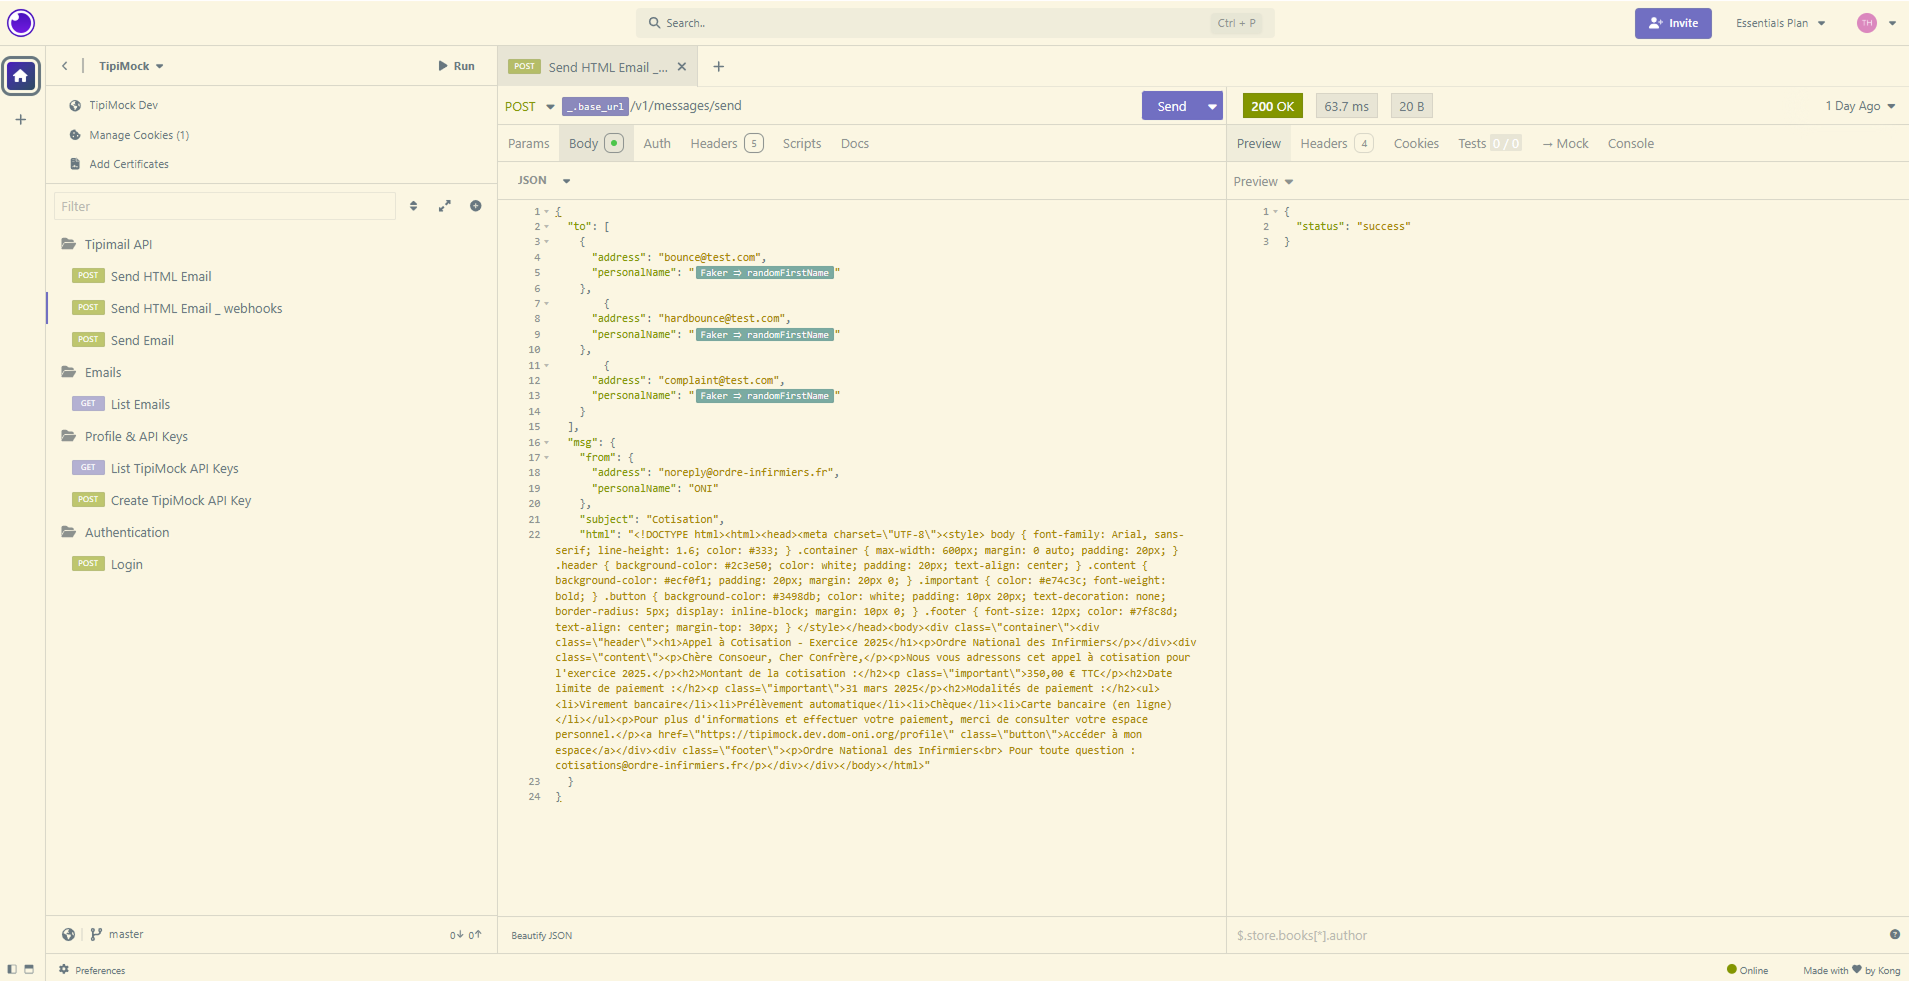Open the JSON body type dropdown
The image size is (1909, 981).
[544, 181]
